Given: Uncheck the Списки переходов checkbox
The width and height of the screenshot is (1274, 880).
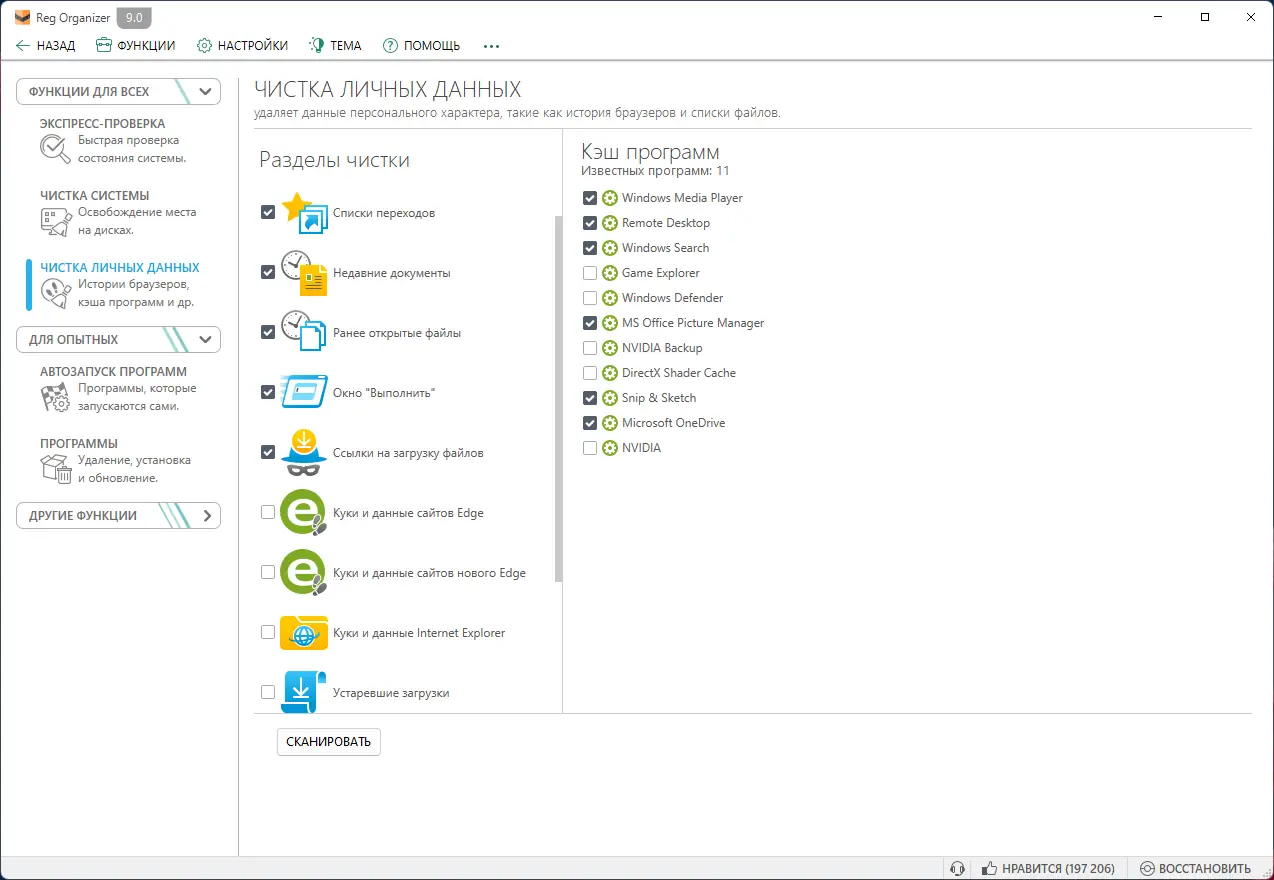Looking at the screenshot, I should click(268, 212).
